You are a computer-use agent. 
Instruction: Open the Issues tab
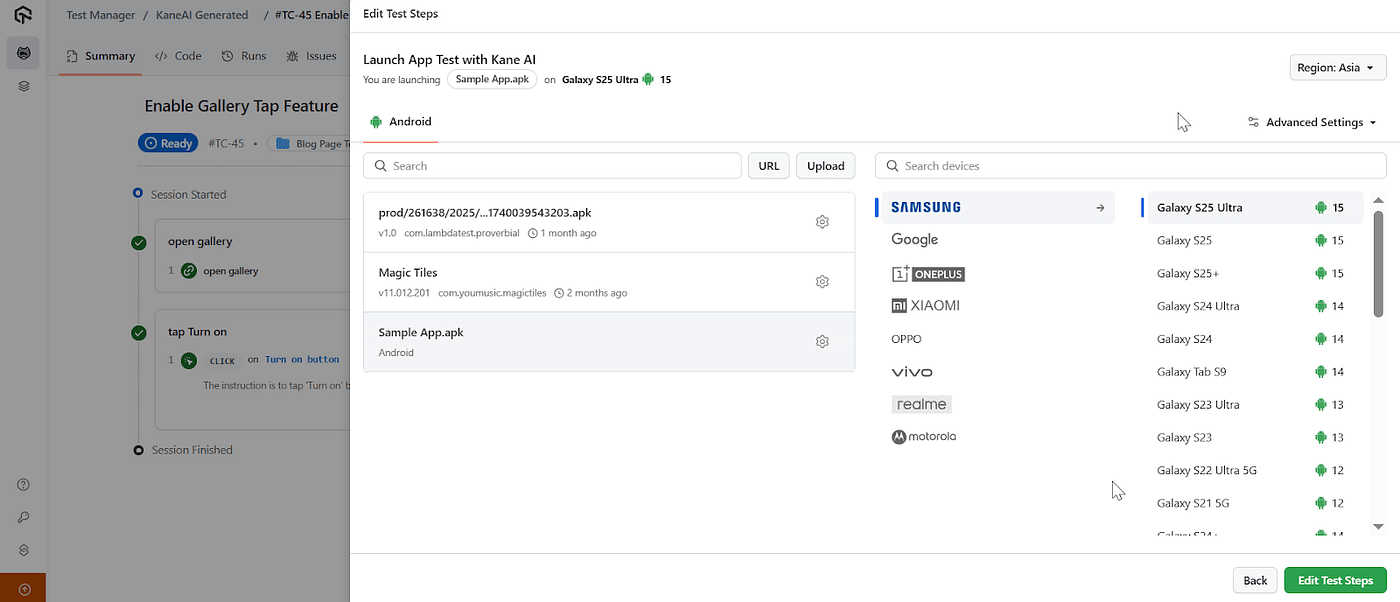click(x=311, y=56)
